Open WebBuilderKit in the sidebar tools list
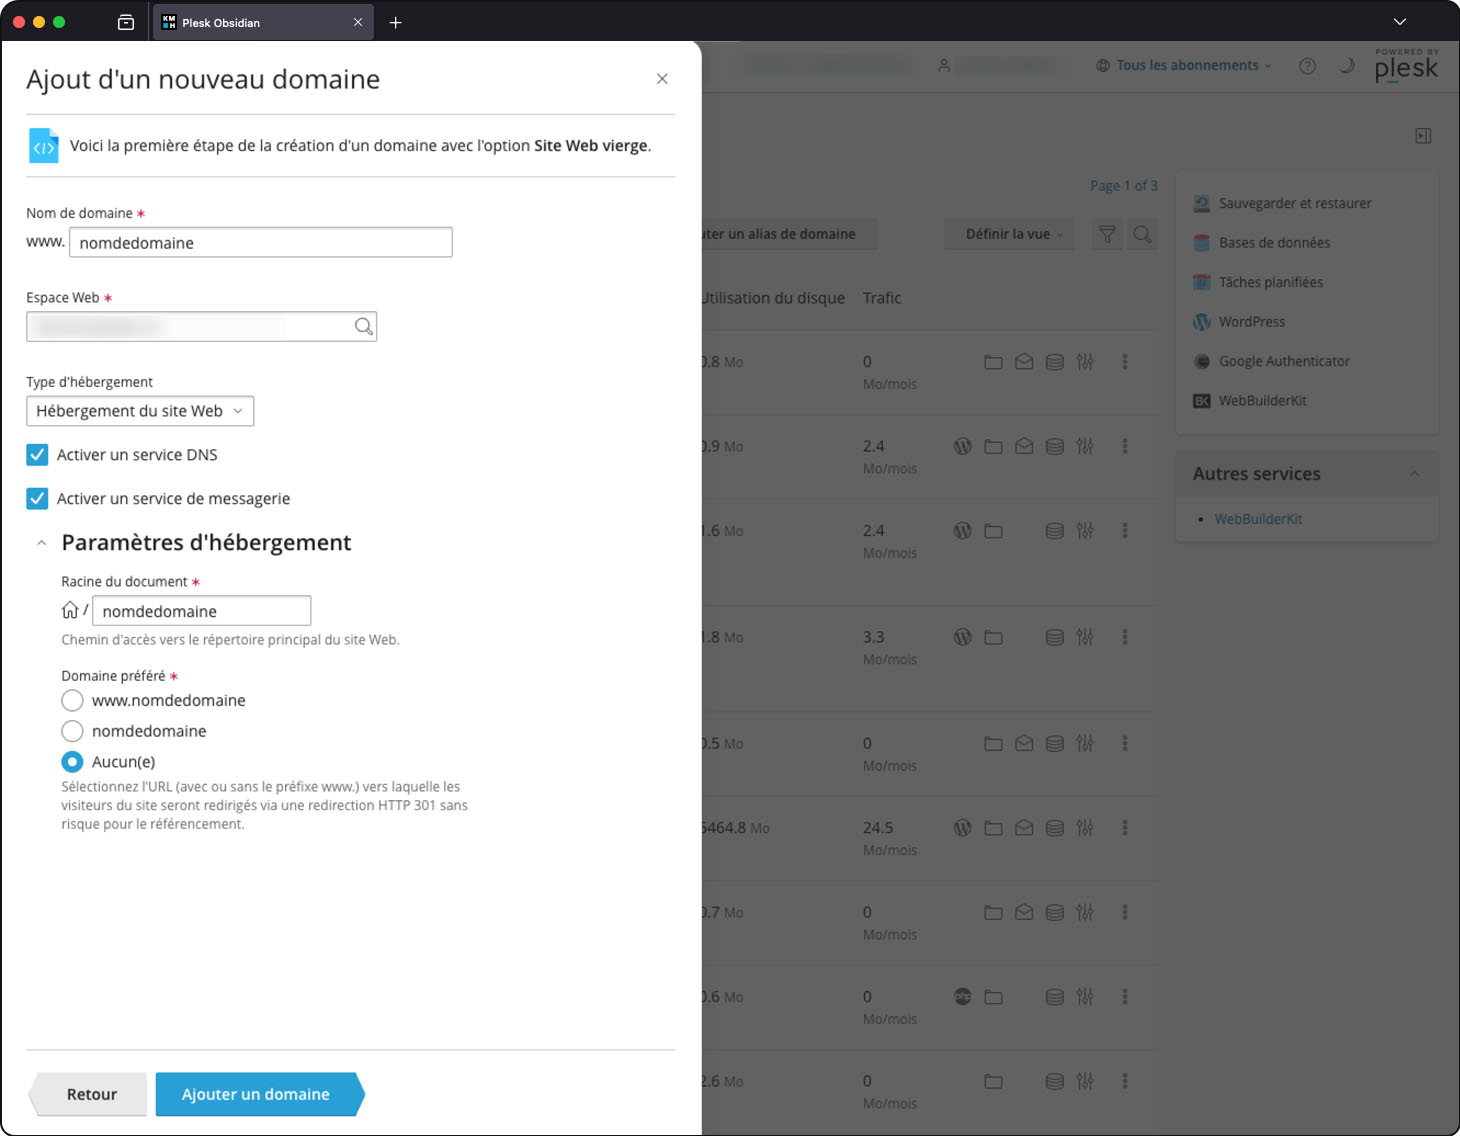Image resolution: width=1460 pixels, height=1136 pixels. click(x=1262, y=401)
